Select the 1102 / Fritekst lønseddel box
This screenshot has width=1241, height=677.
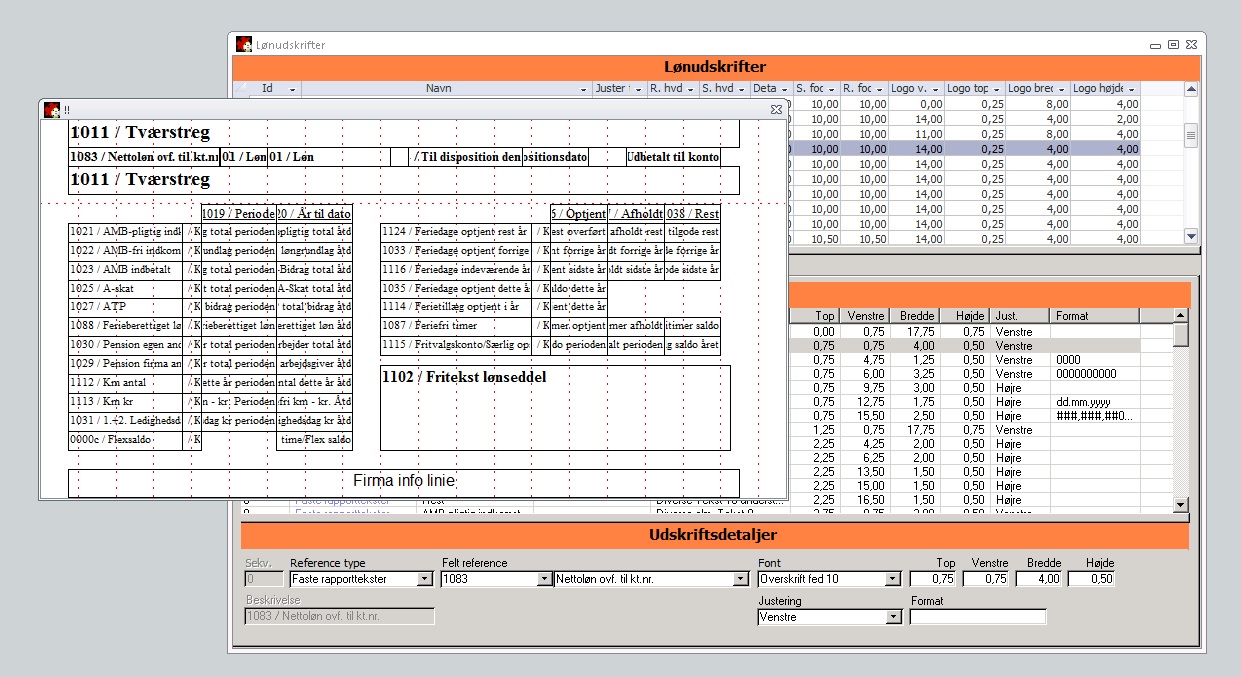555,407
